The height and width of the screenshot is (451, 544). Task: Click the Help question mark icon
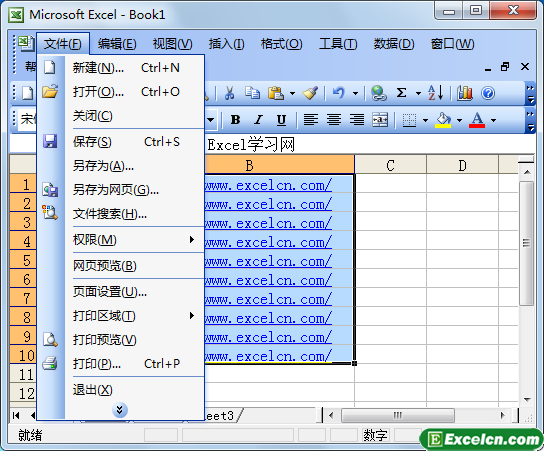click(x=488, y=93)
